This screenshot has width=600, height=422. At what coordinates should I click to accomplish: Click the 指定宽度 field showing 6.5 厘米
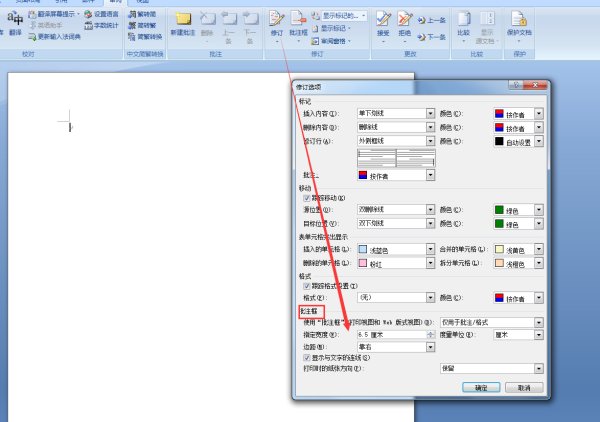[x=396, y=335]
